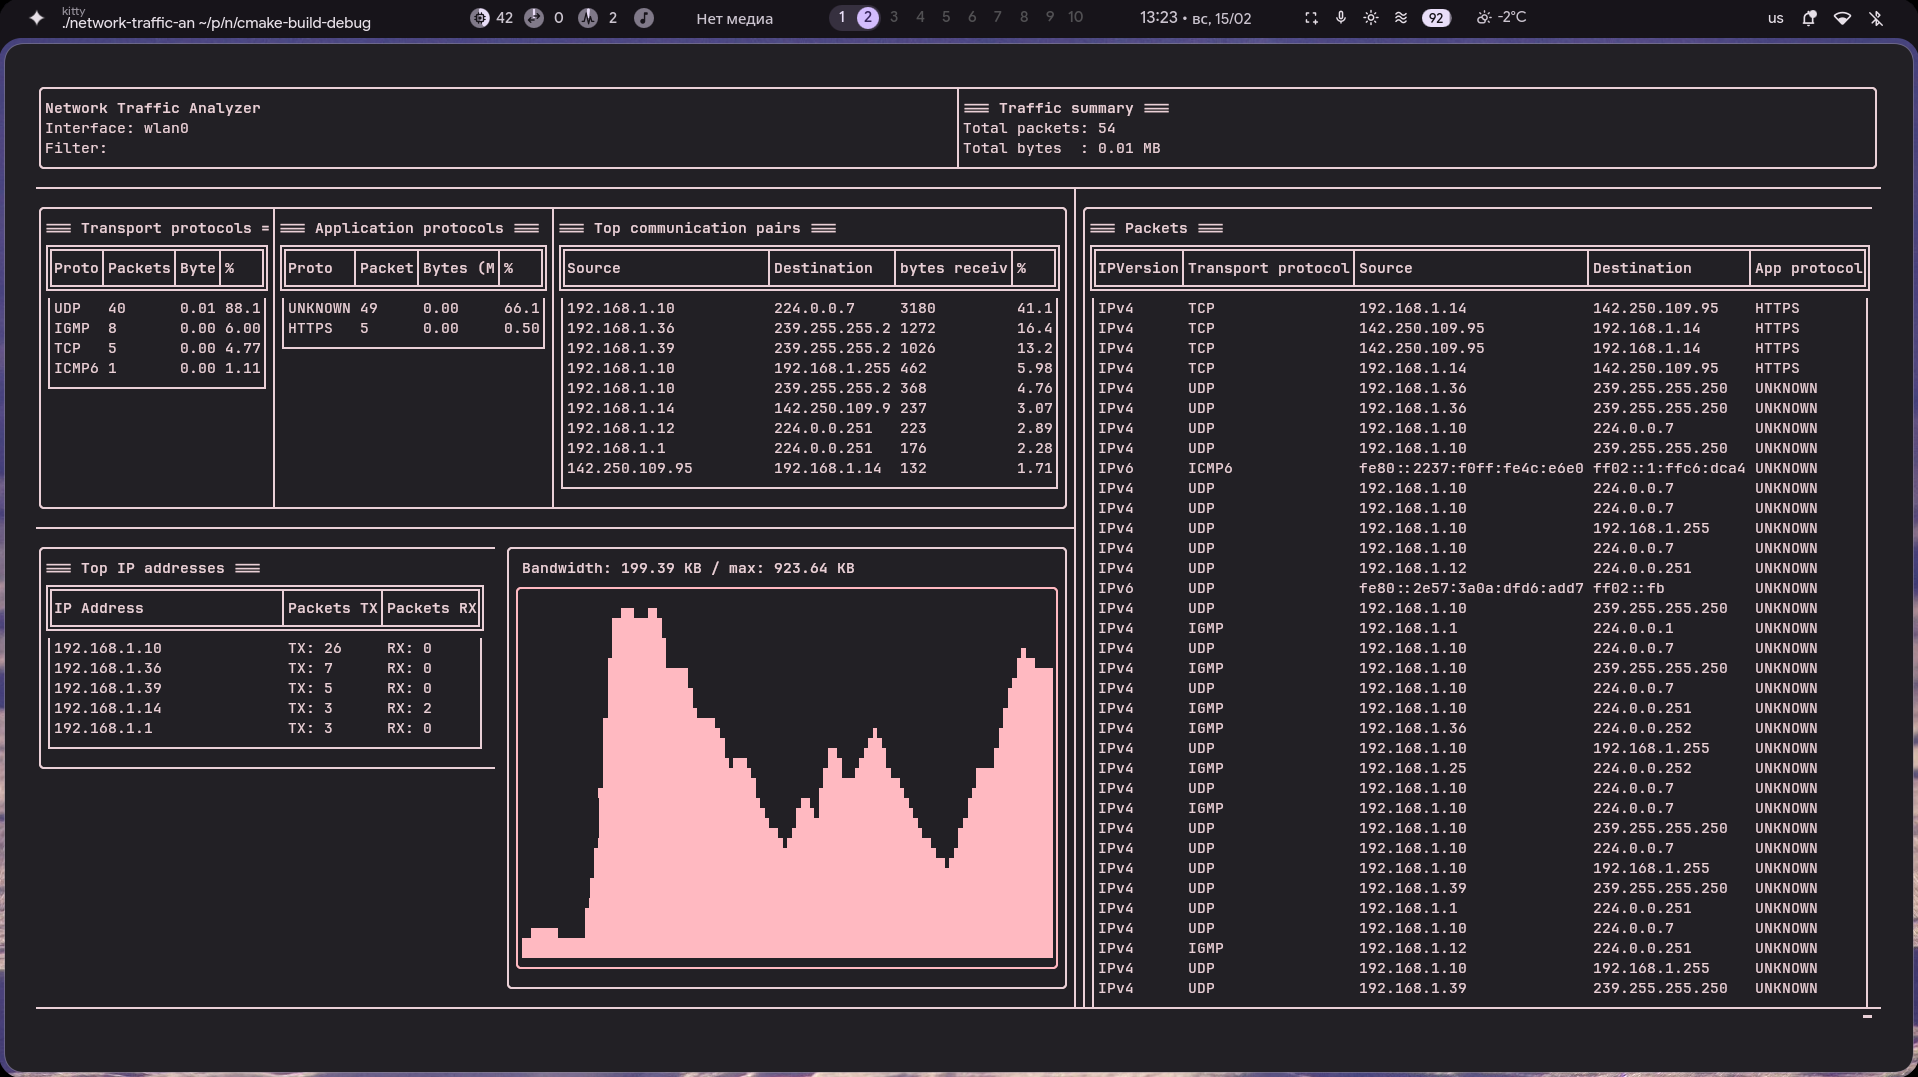Click 'Total packets: 54' in Traffic summary

point(1039,128)
